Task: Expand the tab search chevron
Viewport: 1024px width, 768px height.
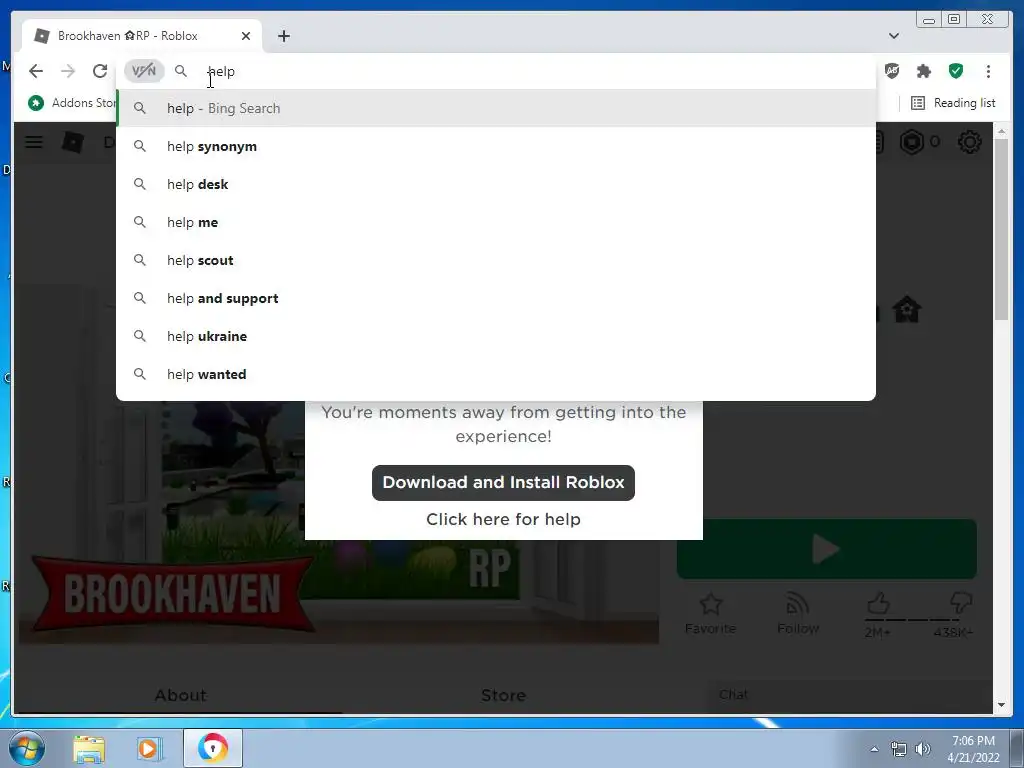Action: (894, 36)
